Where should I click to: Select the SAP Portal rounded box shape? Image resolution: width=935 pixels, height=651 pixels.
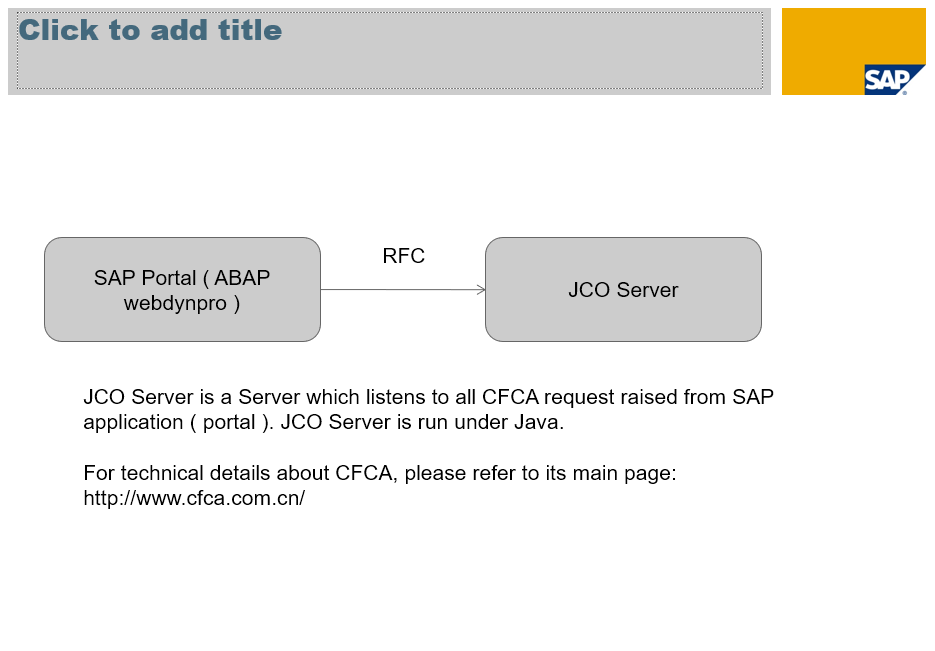point(182,290)
